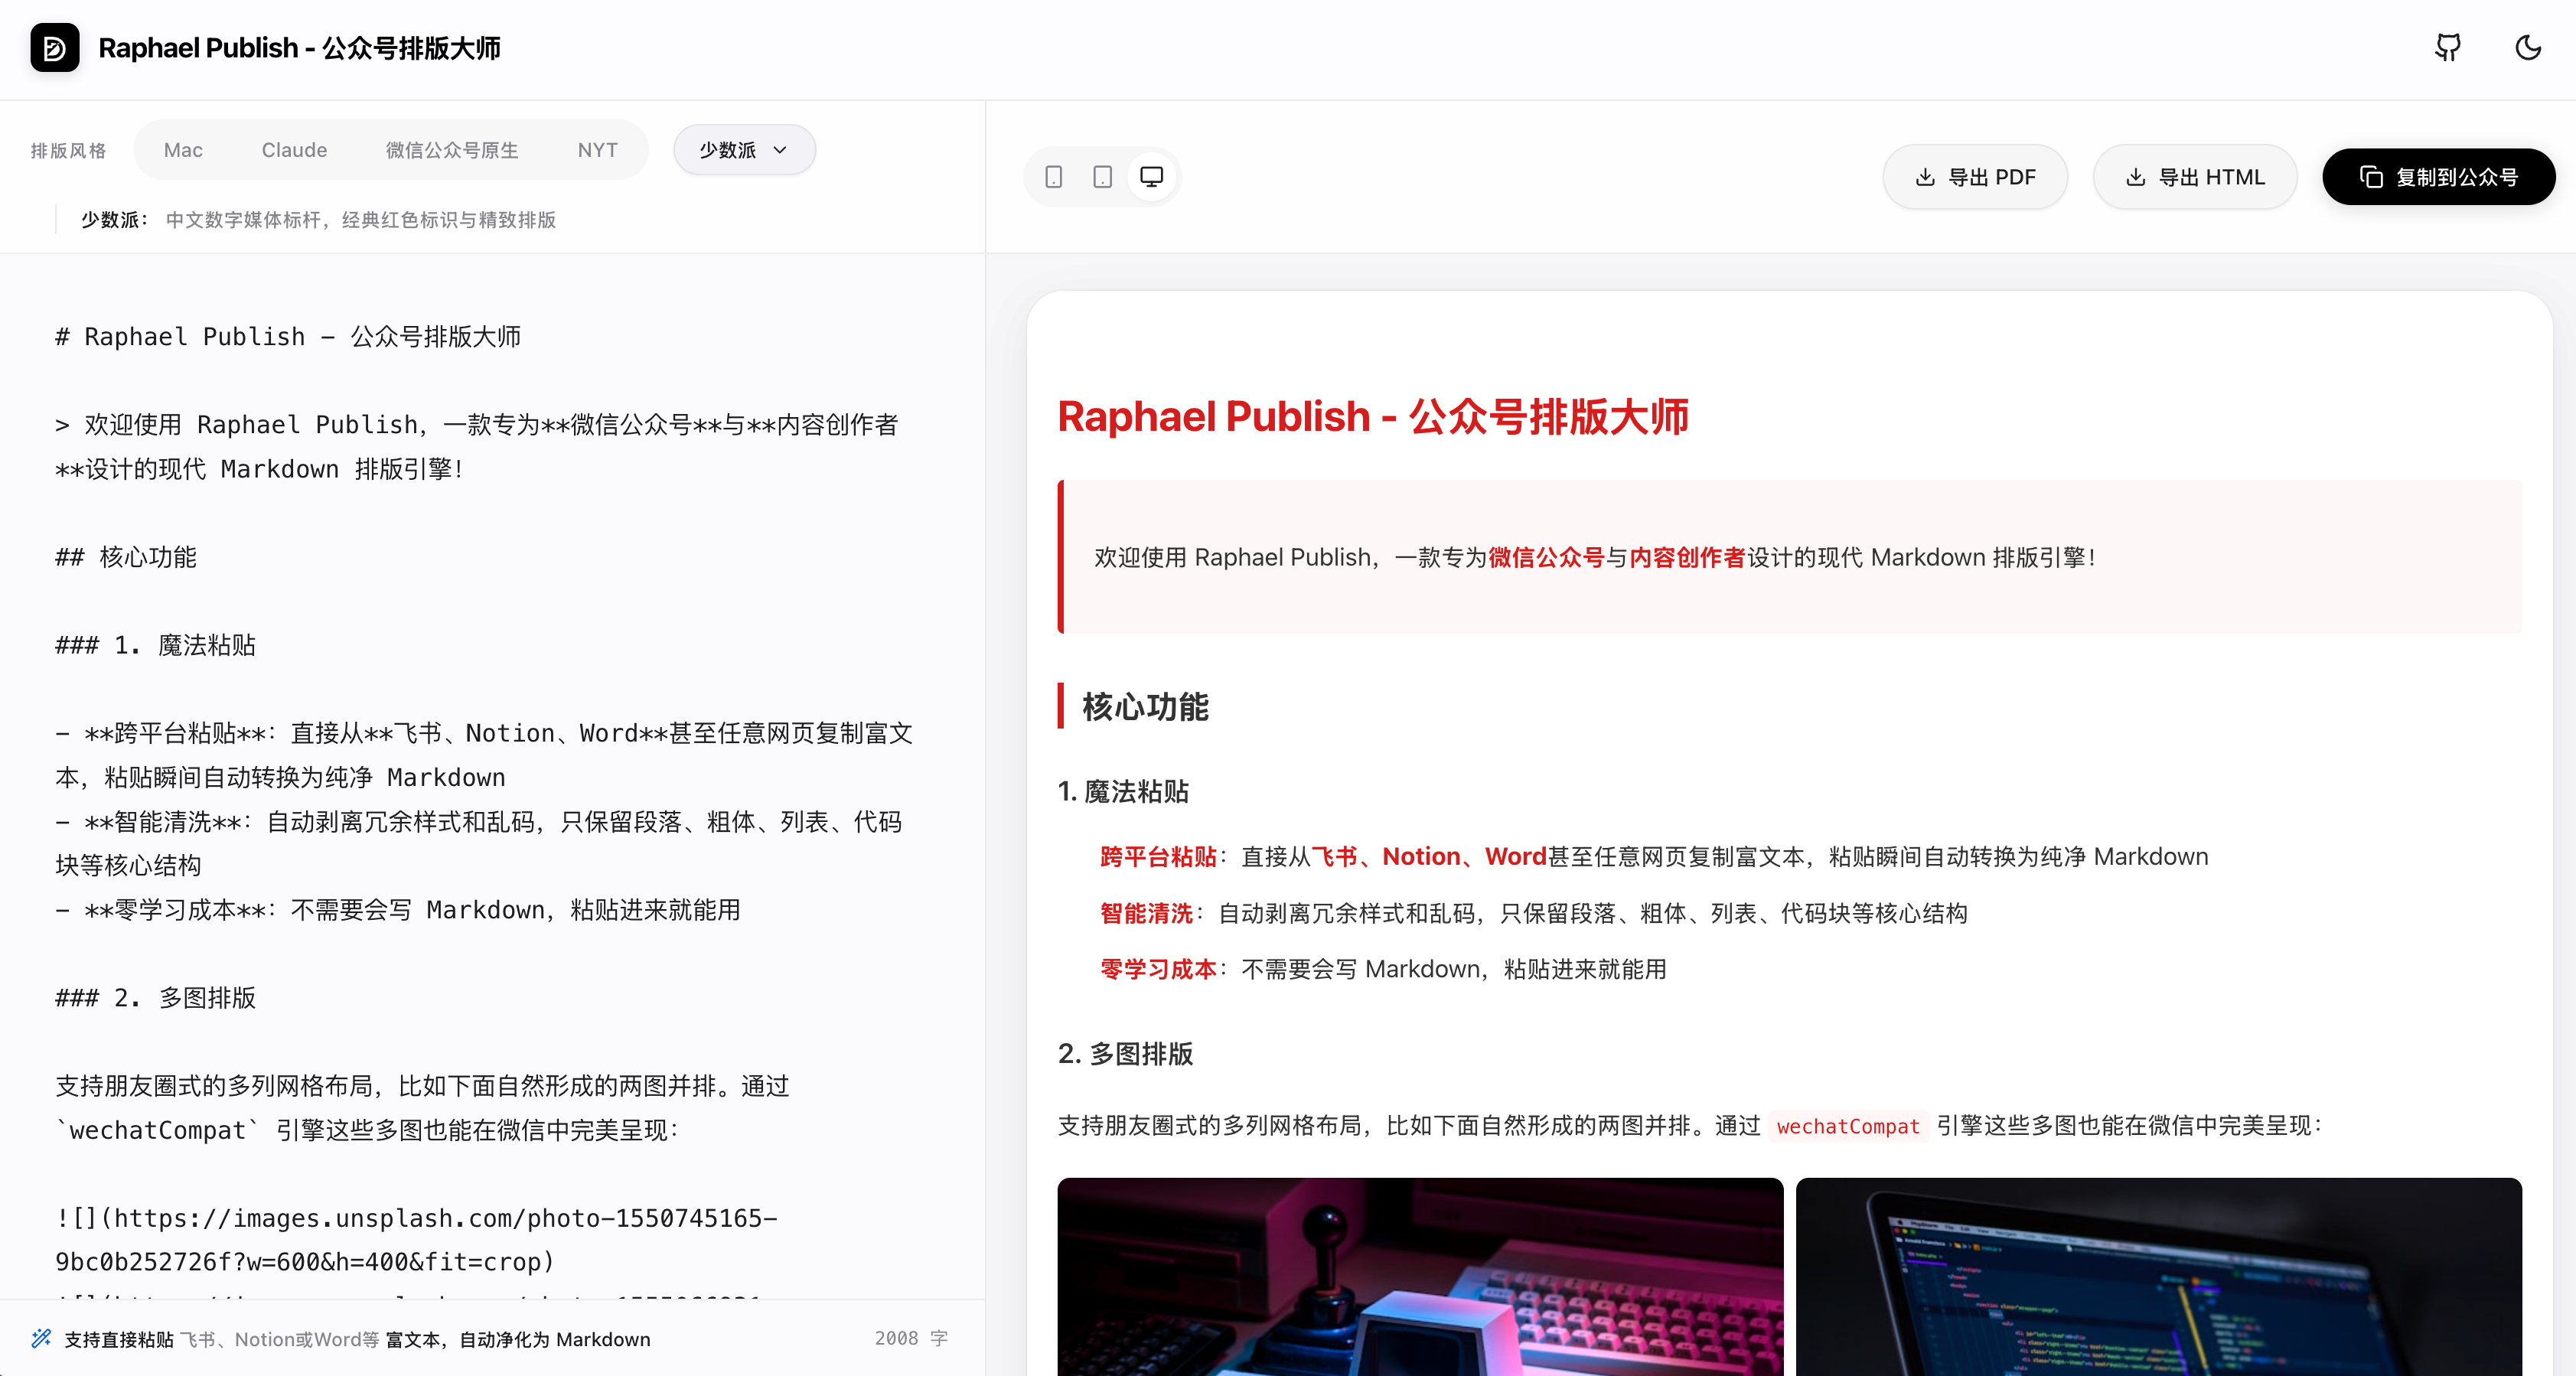
Task: Open the project's GitHub repository
Action: (2447, 47)
